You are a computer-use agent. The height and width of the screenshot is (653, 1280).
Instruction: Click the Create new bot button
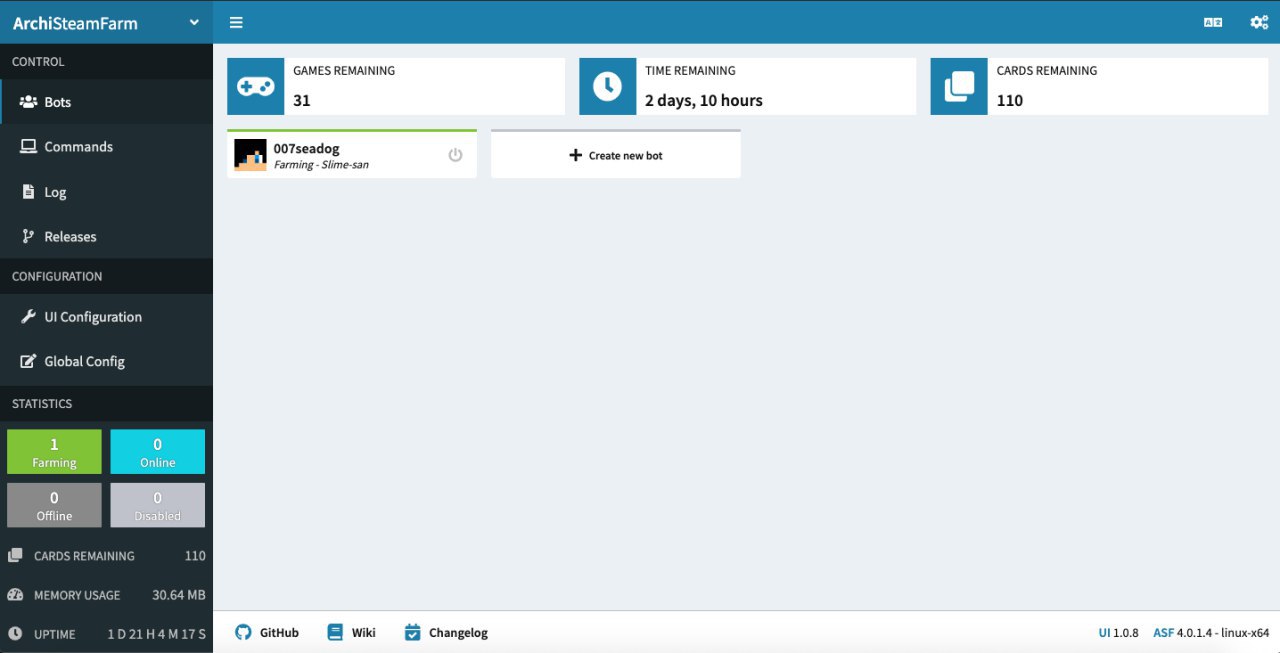(616, 155)
